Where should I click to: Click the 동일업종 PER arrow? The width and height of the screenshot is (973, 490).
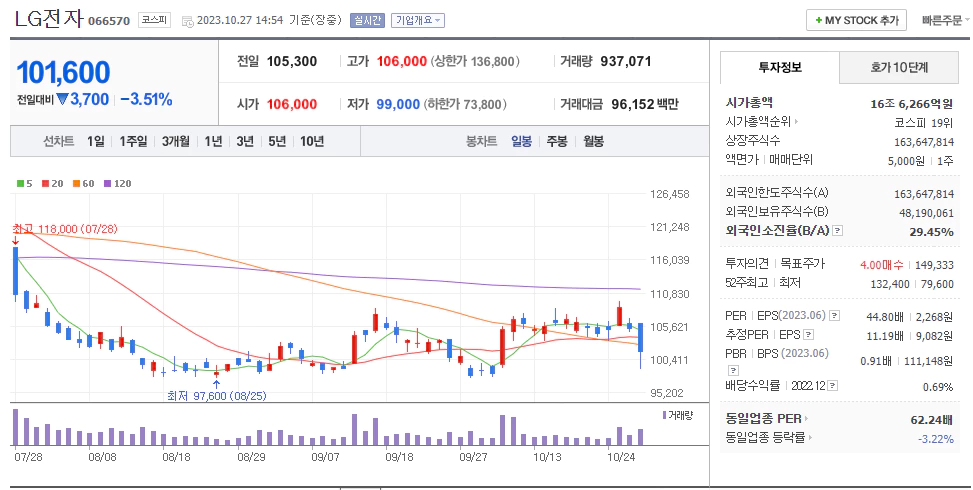point(806,419)
